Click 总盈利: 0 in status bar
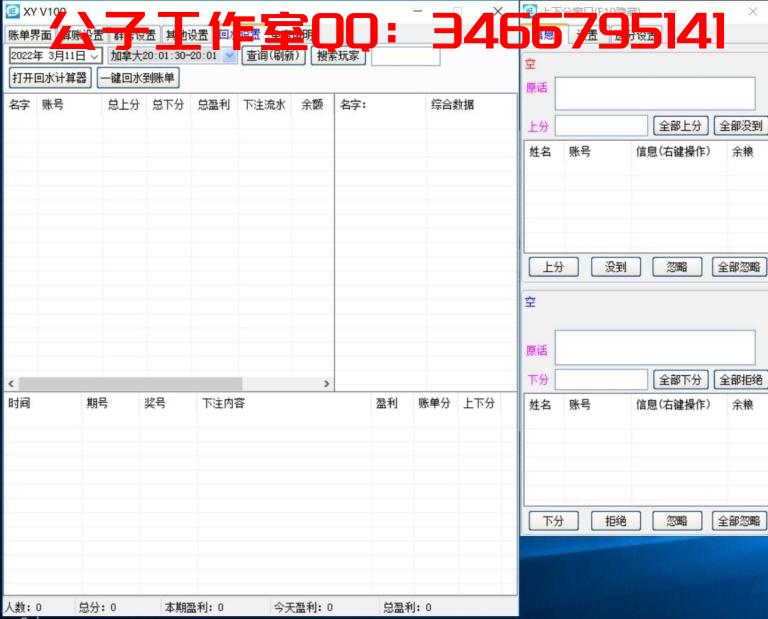 click(407, 607)
